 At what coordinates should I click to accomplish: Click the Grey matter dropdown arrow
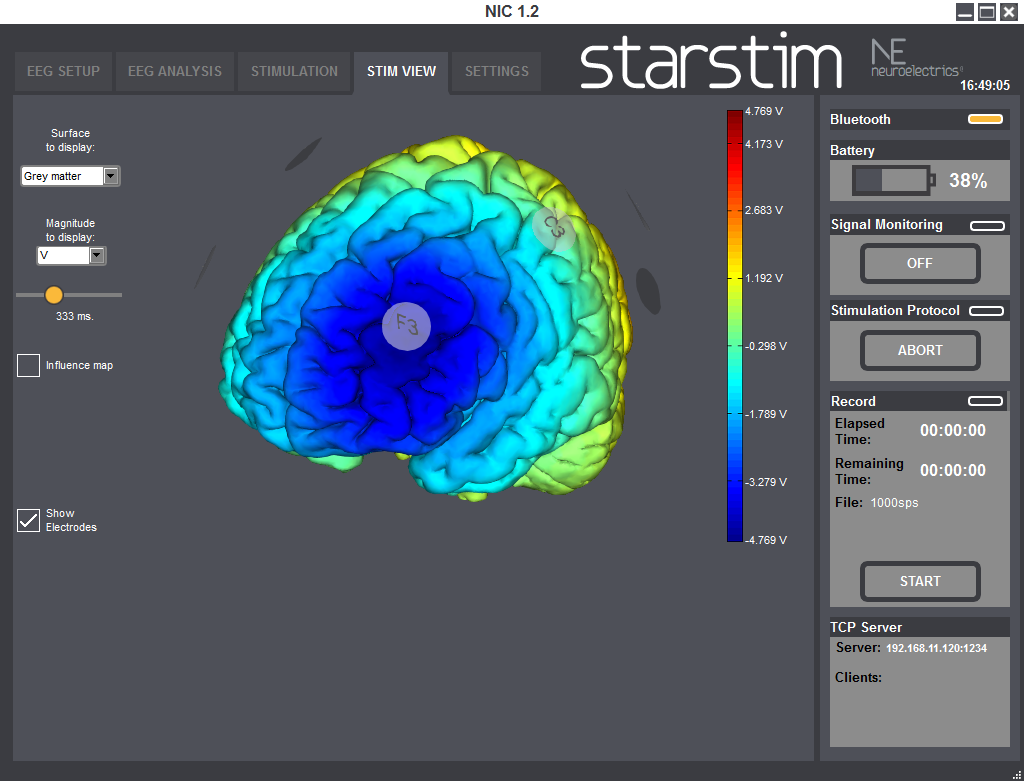click(111, 176)
